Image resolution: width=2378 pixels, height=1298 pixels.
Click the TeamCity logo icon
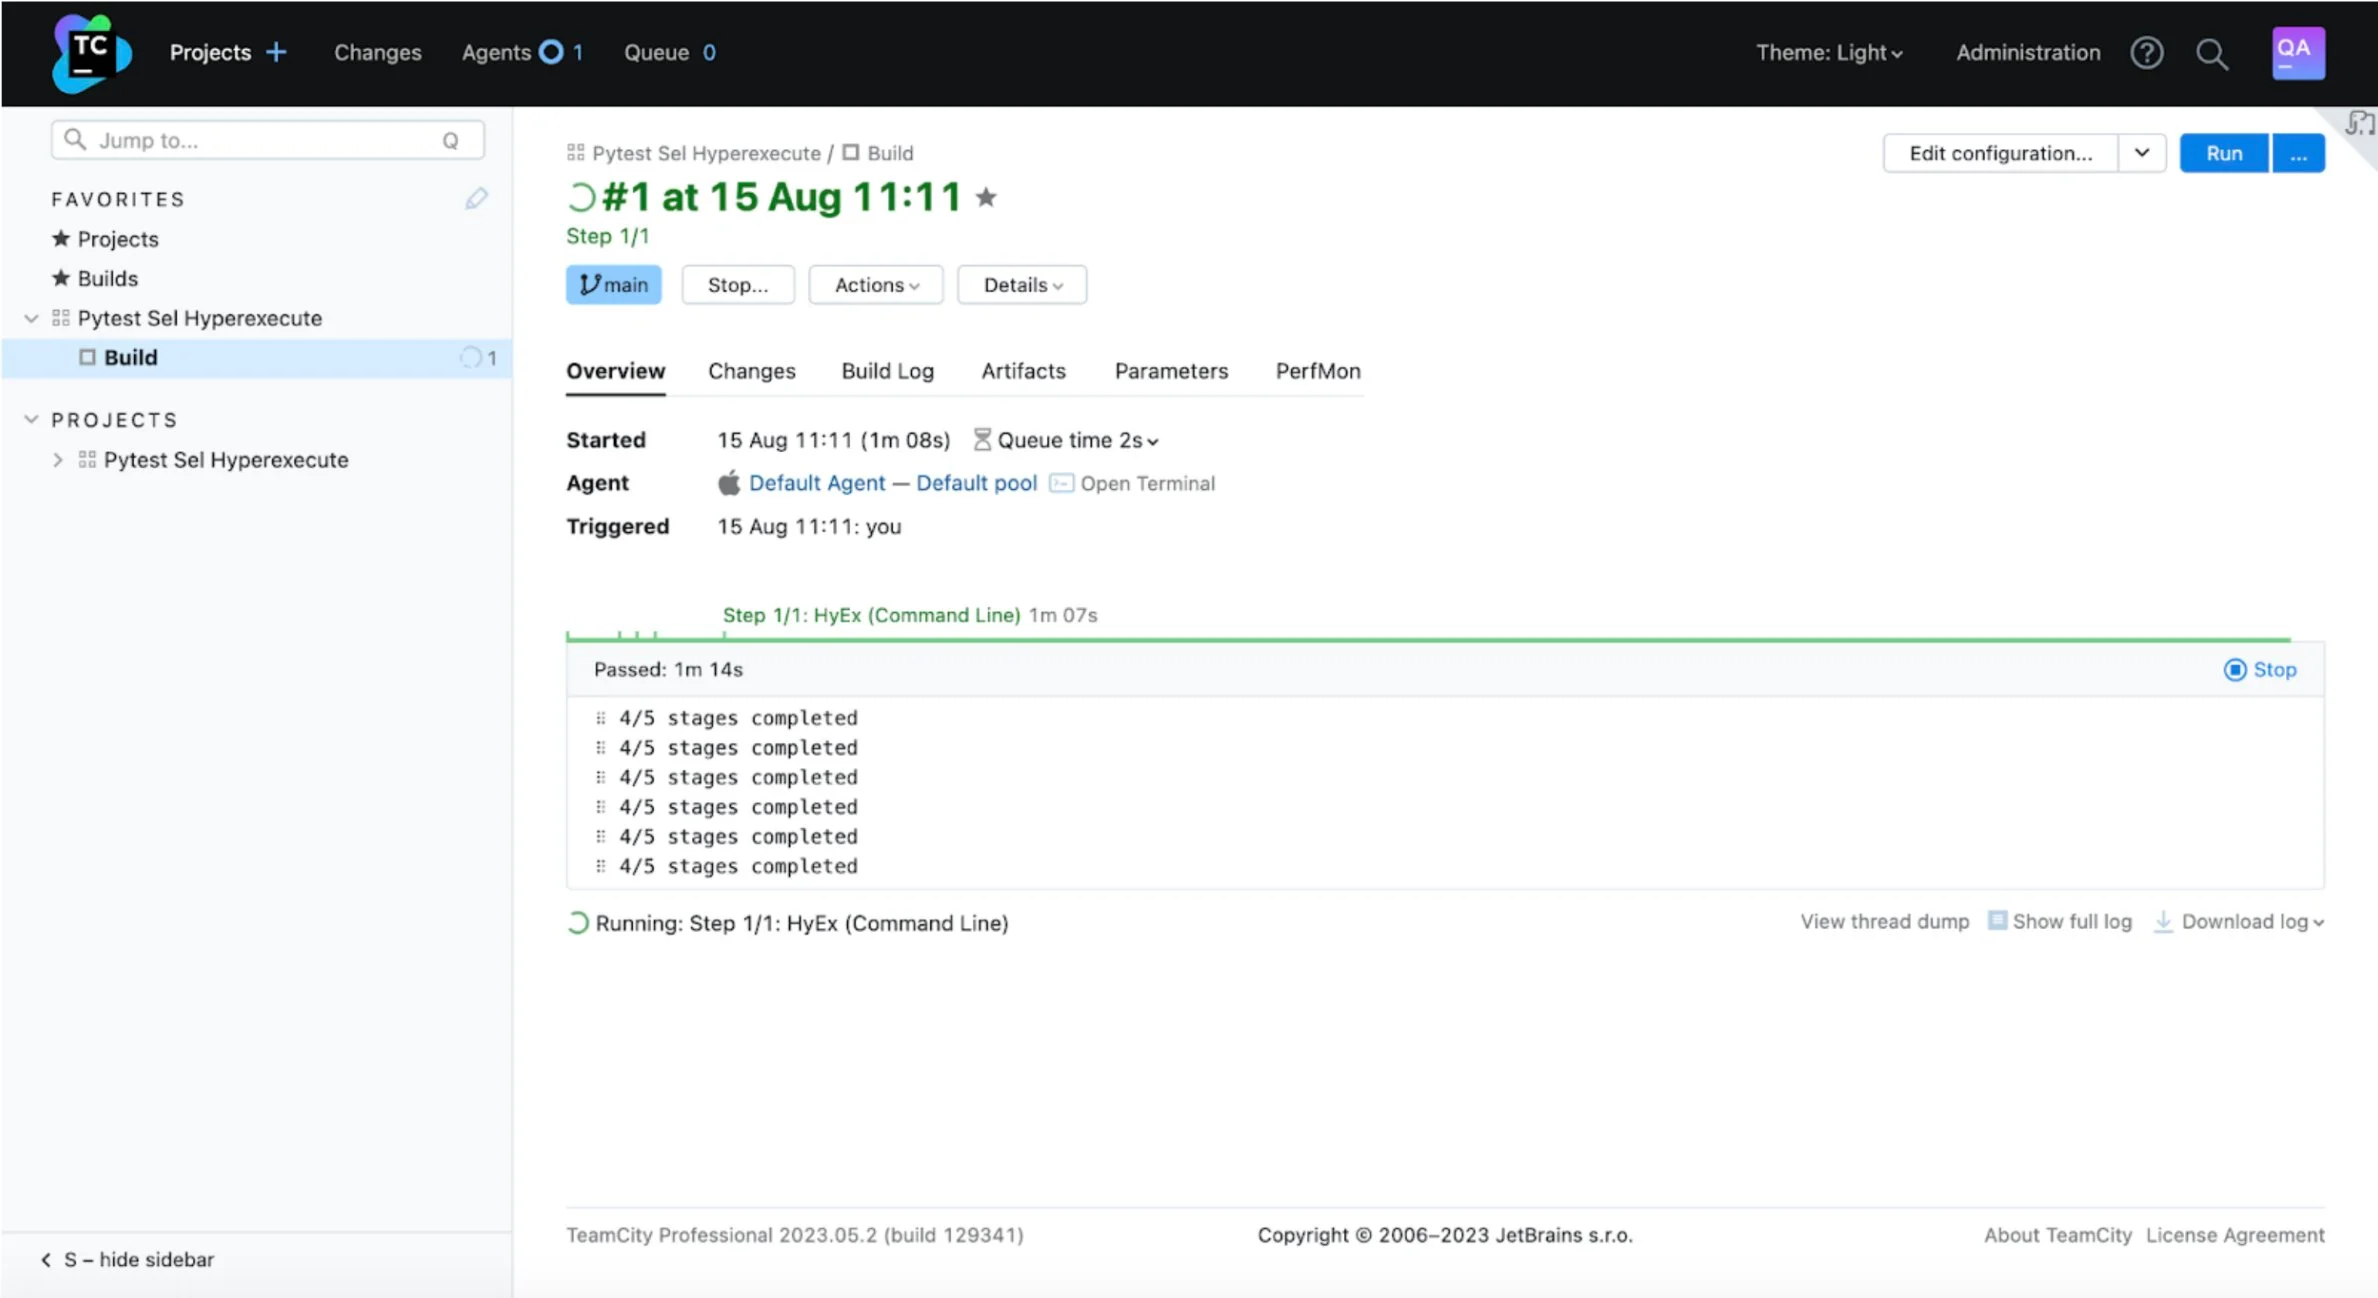90,53
